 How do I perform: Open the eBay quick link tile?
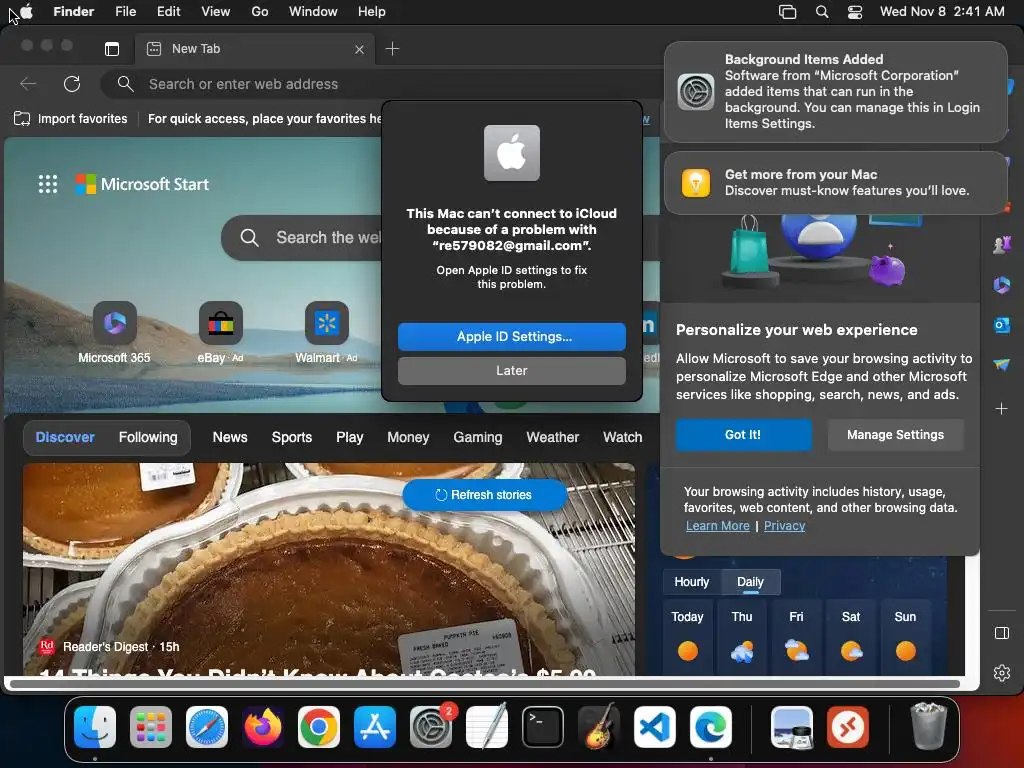pos(221,332)
